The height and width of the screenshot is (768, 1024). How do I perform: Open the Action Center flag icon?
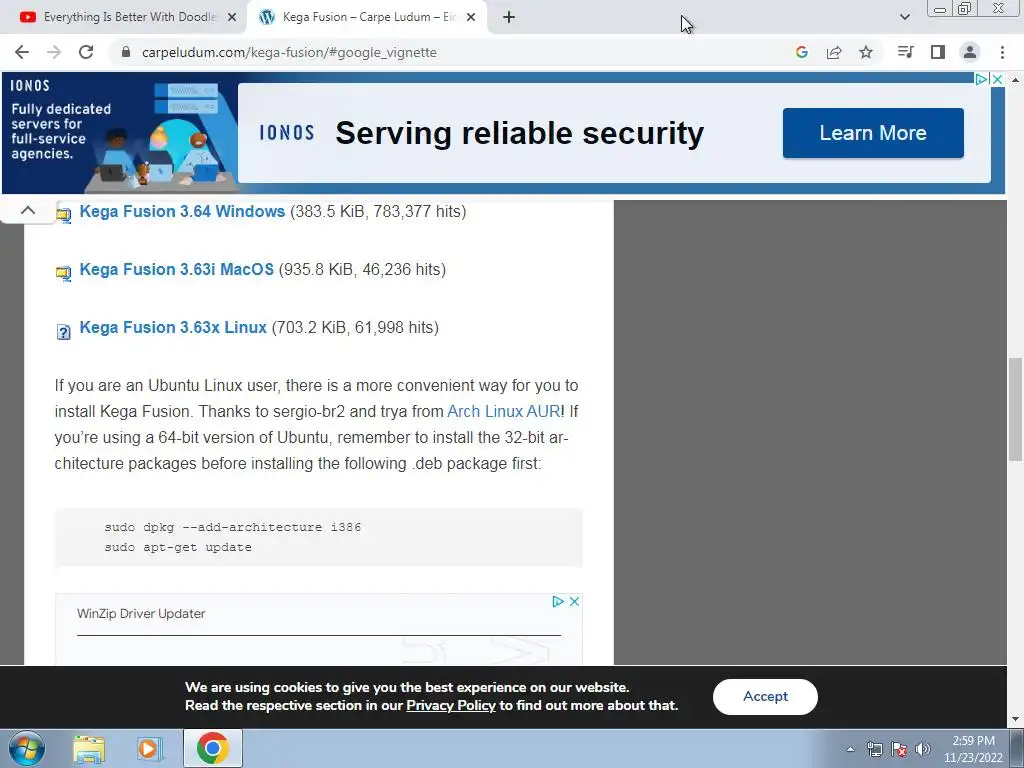coord(899,749)
